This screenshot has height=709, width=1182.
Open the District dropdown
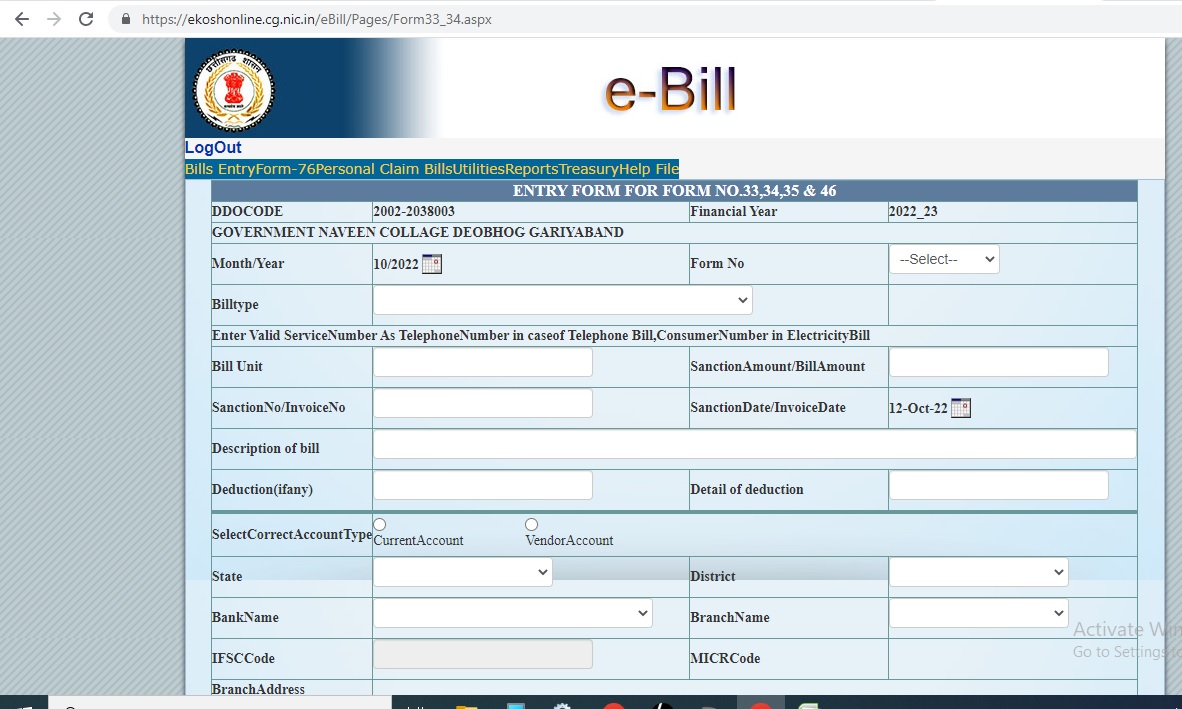978,572
